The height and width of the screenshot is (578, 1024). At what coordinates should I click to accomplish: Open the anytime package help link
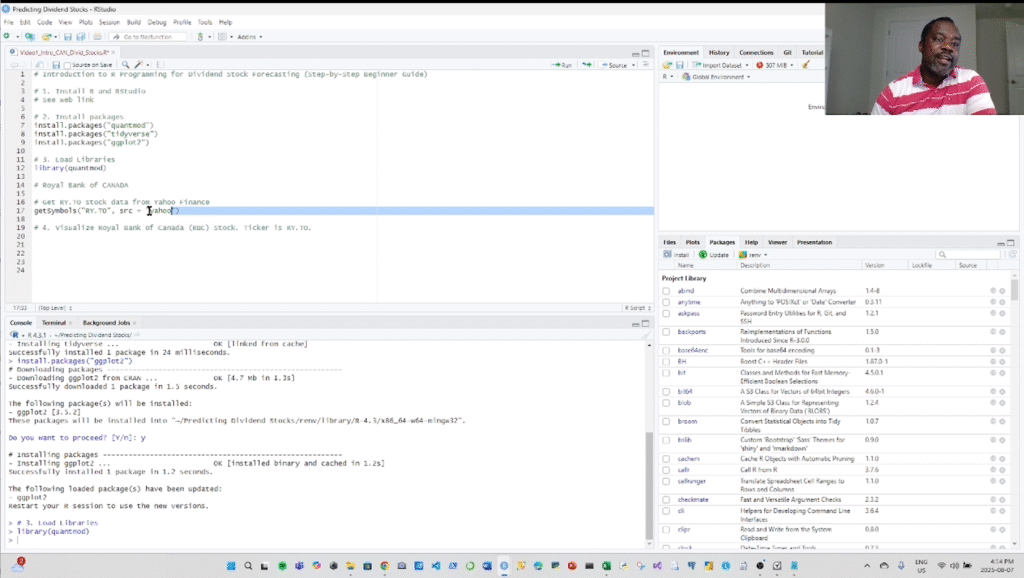[x=688, y=302]
